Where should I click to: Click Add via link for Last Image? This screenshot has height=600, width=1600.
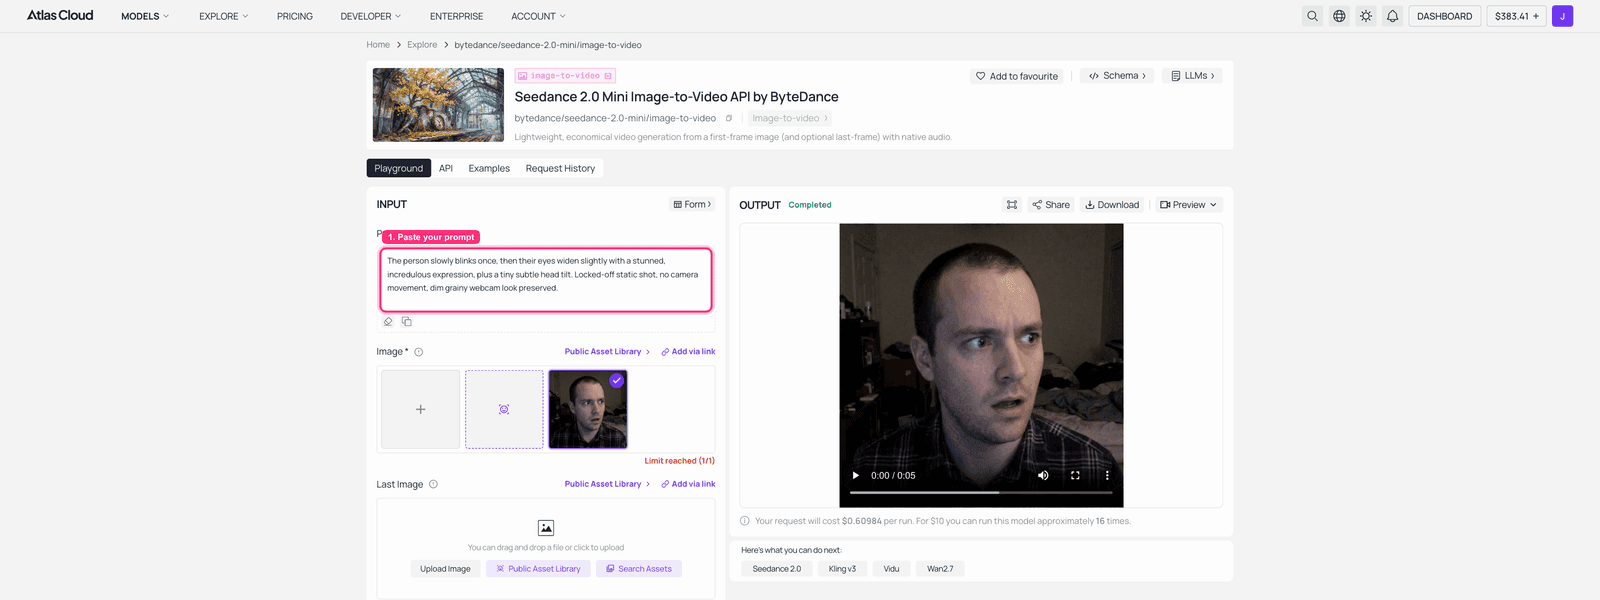[x=688, y=484]
